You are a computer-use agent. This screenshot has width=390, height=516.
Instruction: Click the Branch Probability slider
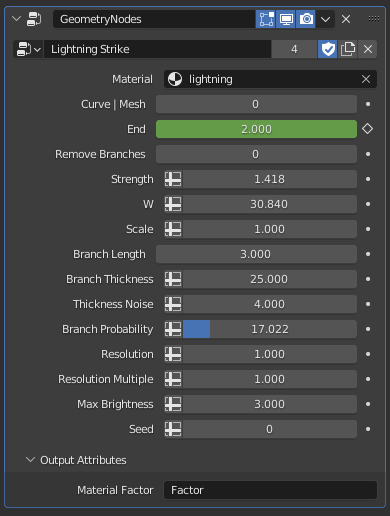270,329
